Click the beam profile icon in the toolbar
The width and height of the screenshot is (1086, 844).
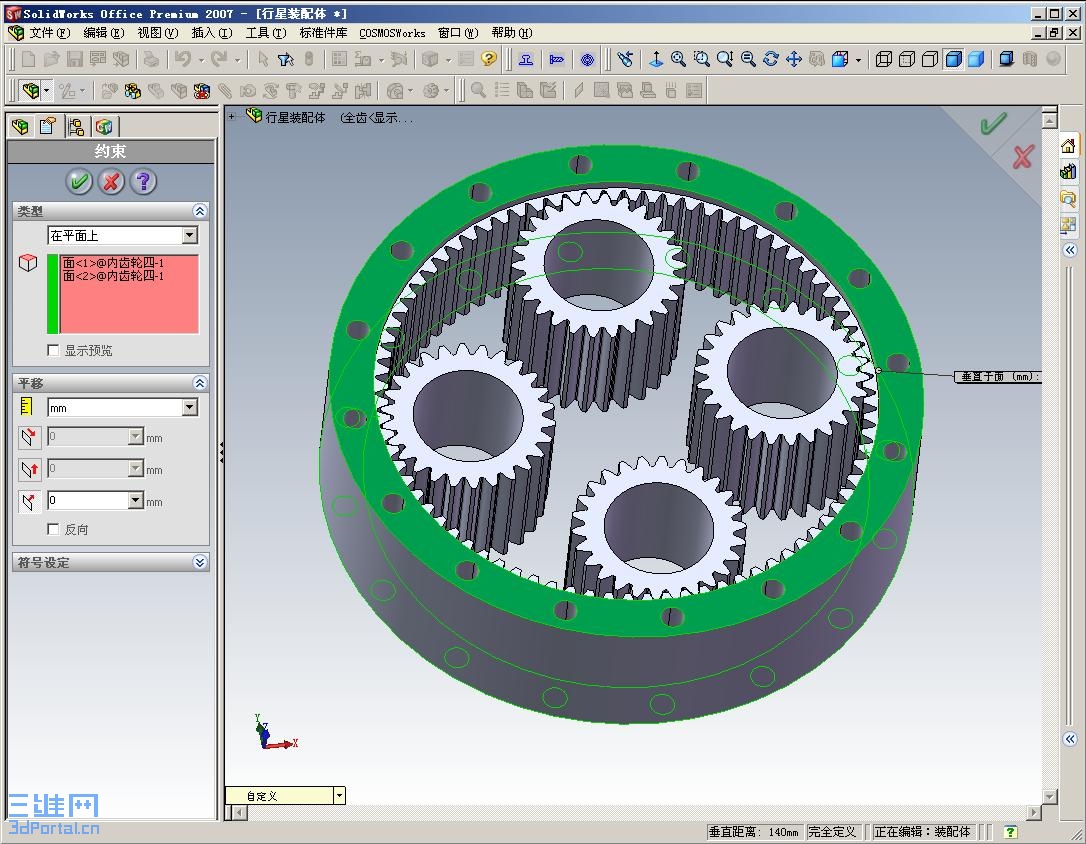point(526,60)
